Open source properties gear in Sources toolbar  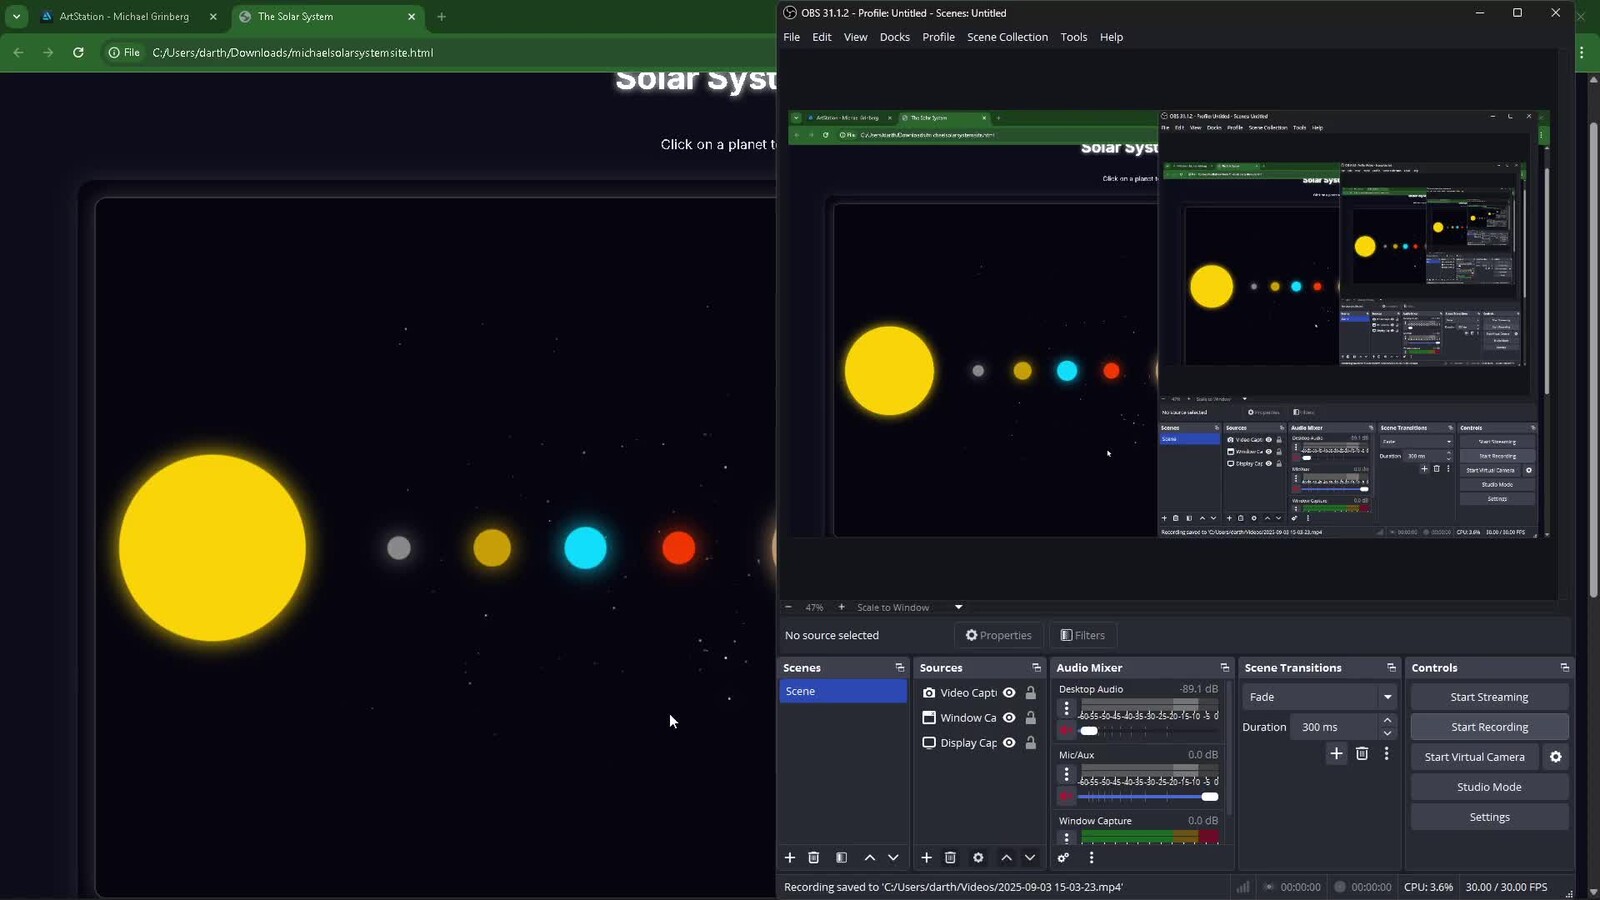click(x=979, y=858)
